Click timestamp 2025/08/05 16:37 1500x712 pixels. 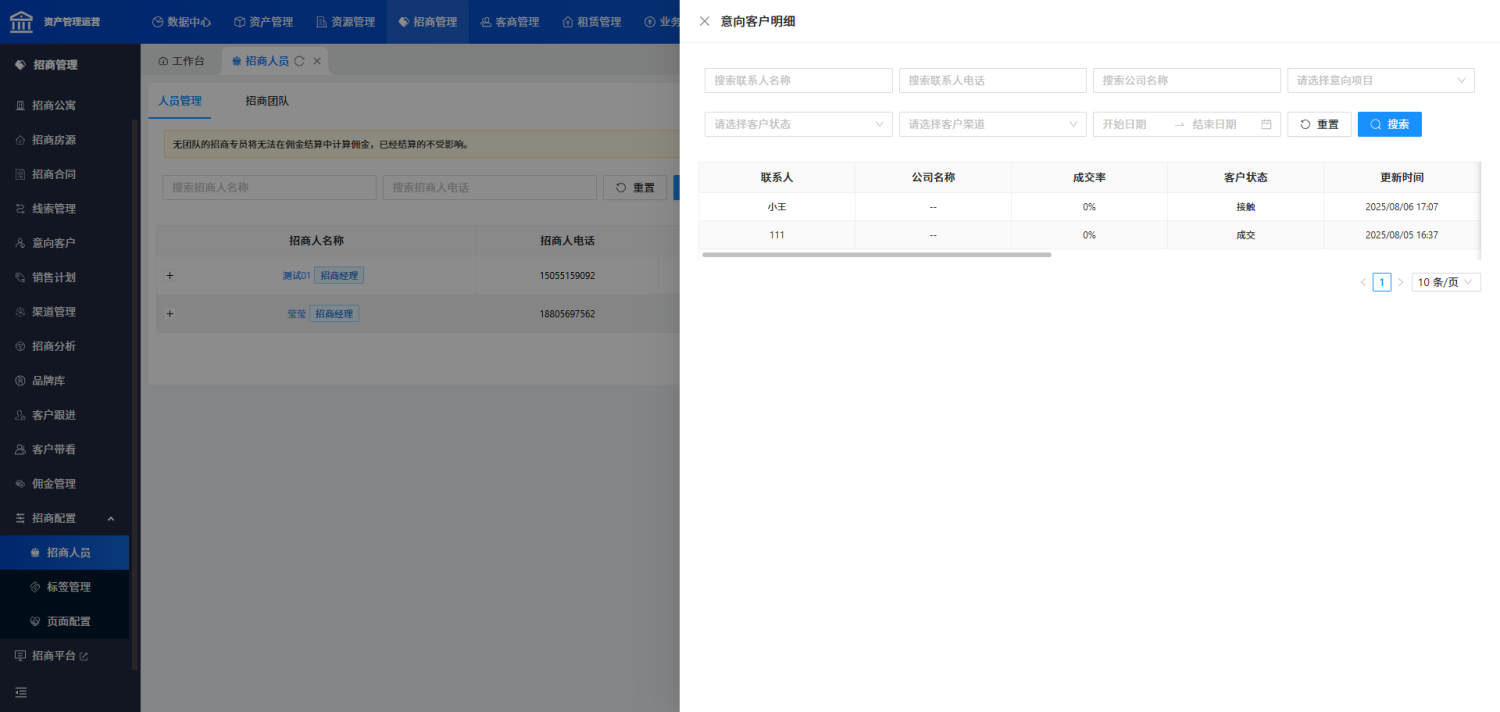pyautogui.click(x=1402, y=235)
